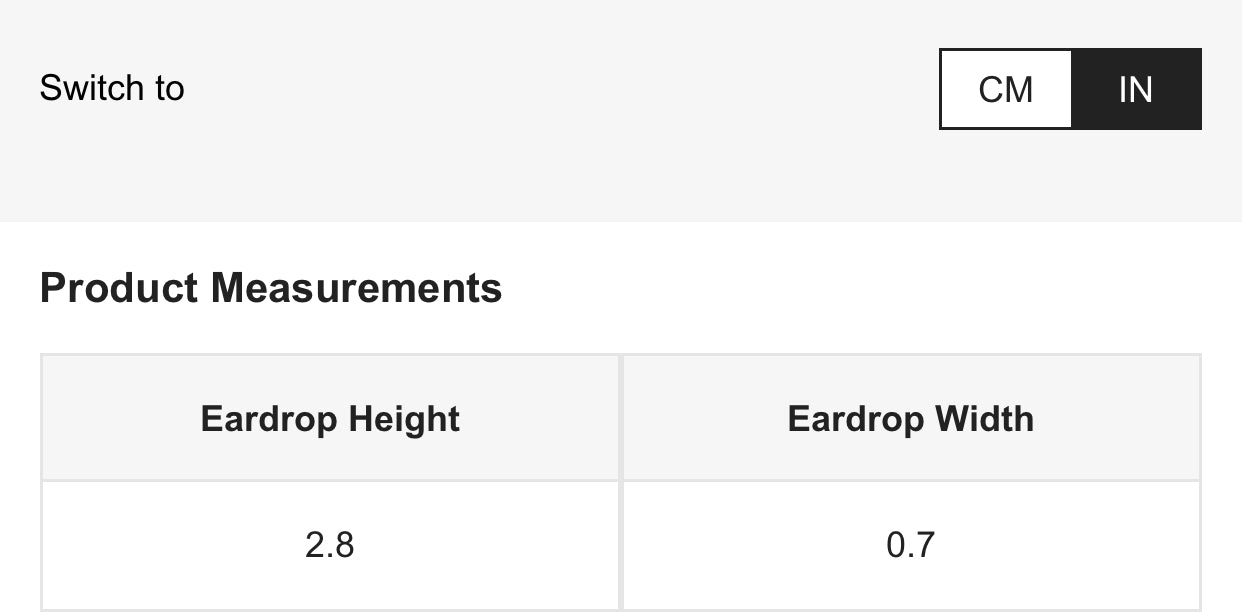Click the Eardrop Height column header
1242x615 pixels.
coord(330,418)
